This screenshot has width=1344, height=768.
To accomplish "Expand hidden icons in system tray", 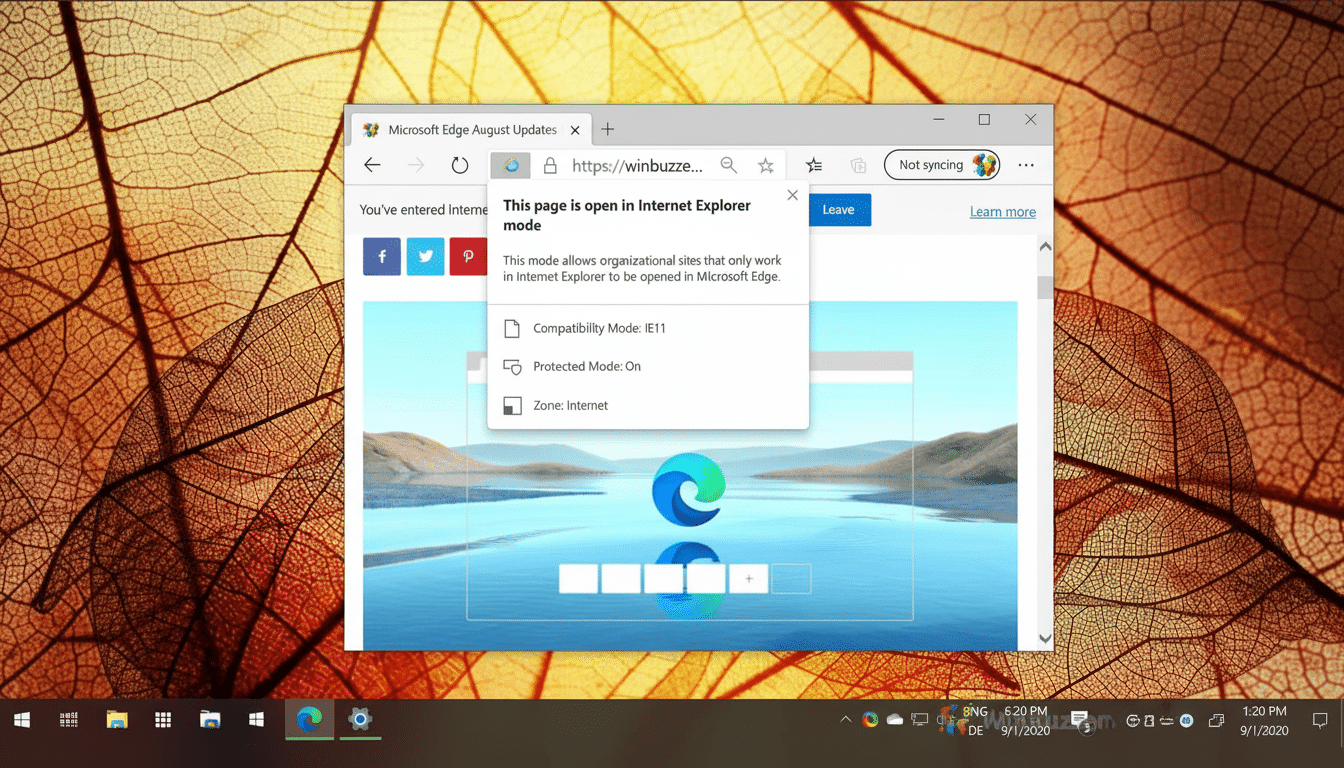I will [845, 719].
